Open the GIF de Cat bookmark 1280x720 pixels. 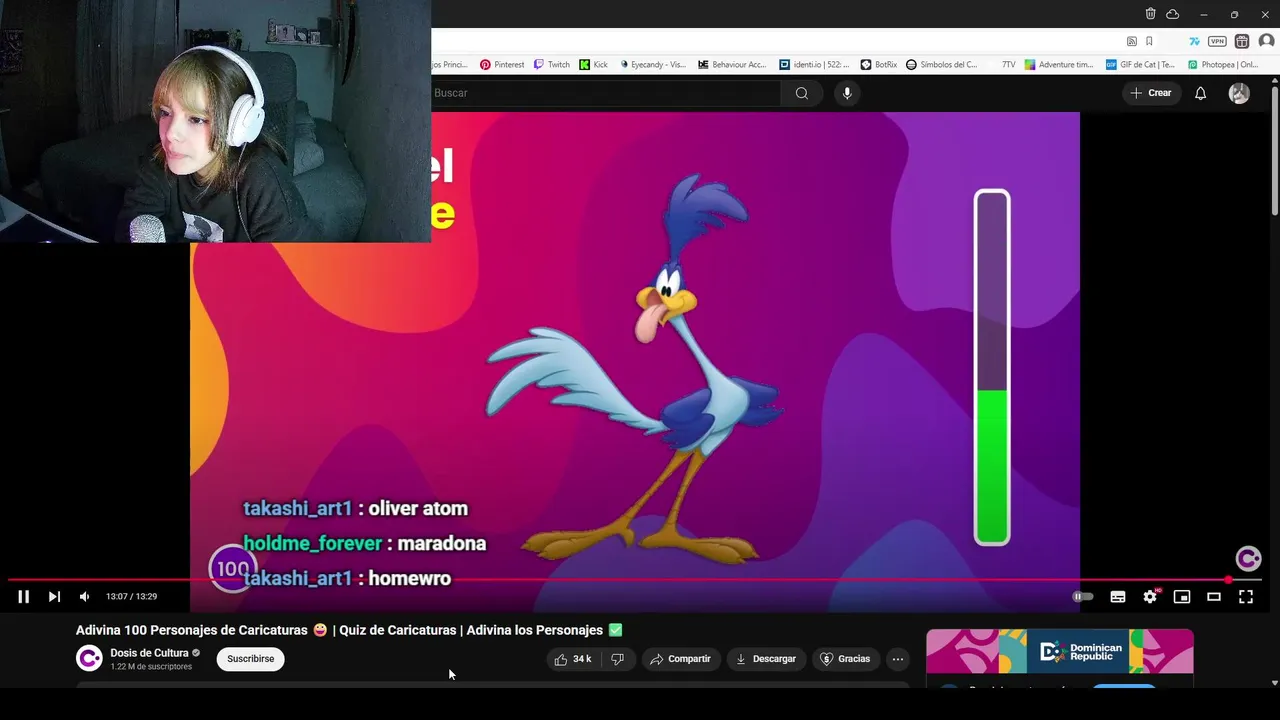click(x=1141, y=64)
